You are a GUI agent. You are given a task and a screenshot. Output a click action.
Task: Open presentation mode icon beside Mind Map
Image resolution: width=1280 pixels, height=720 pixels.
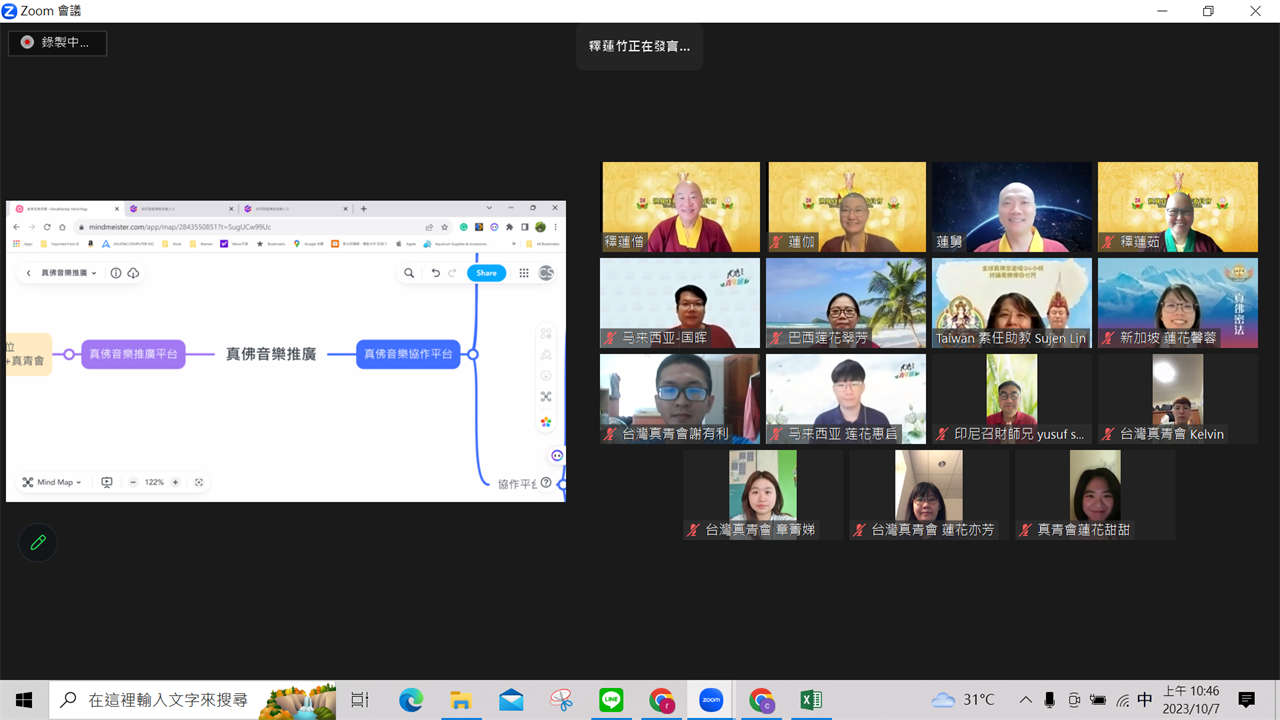point(107,482)
